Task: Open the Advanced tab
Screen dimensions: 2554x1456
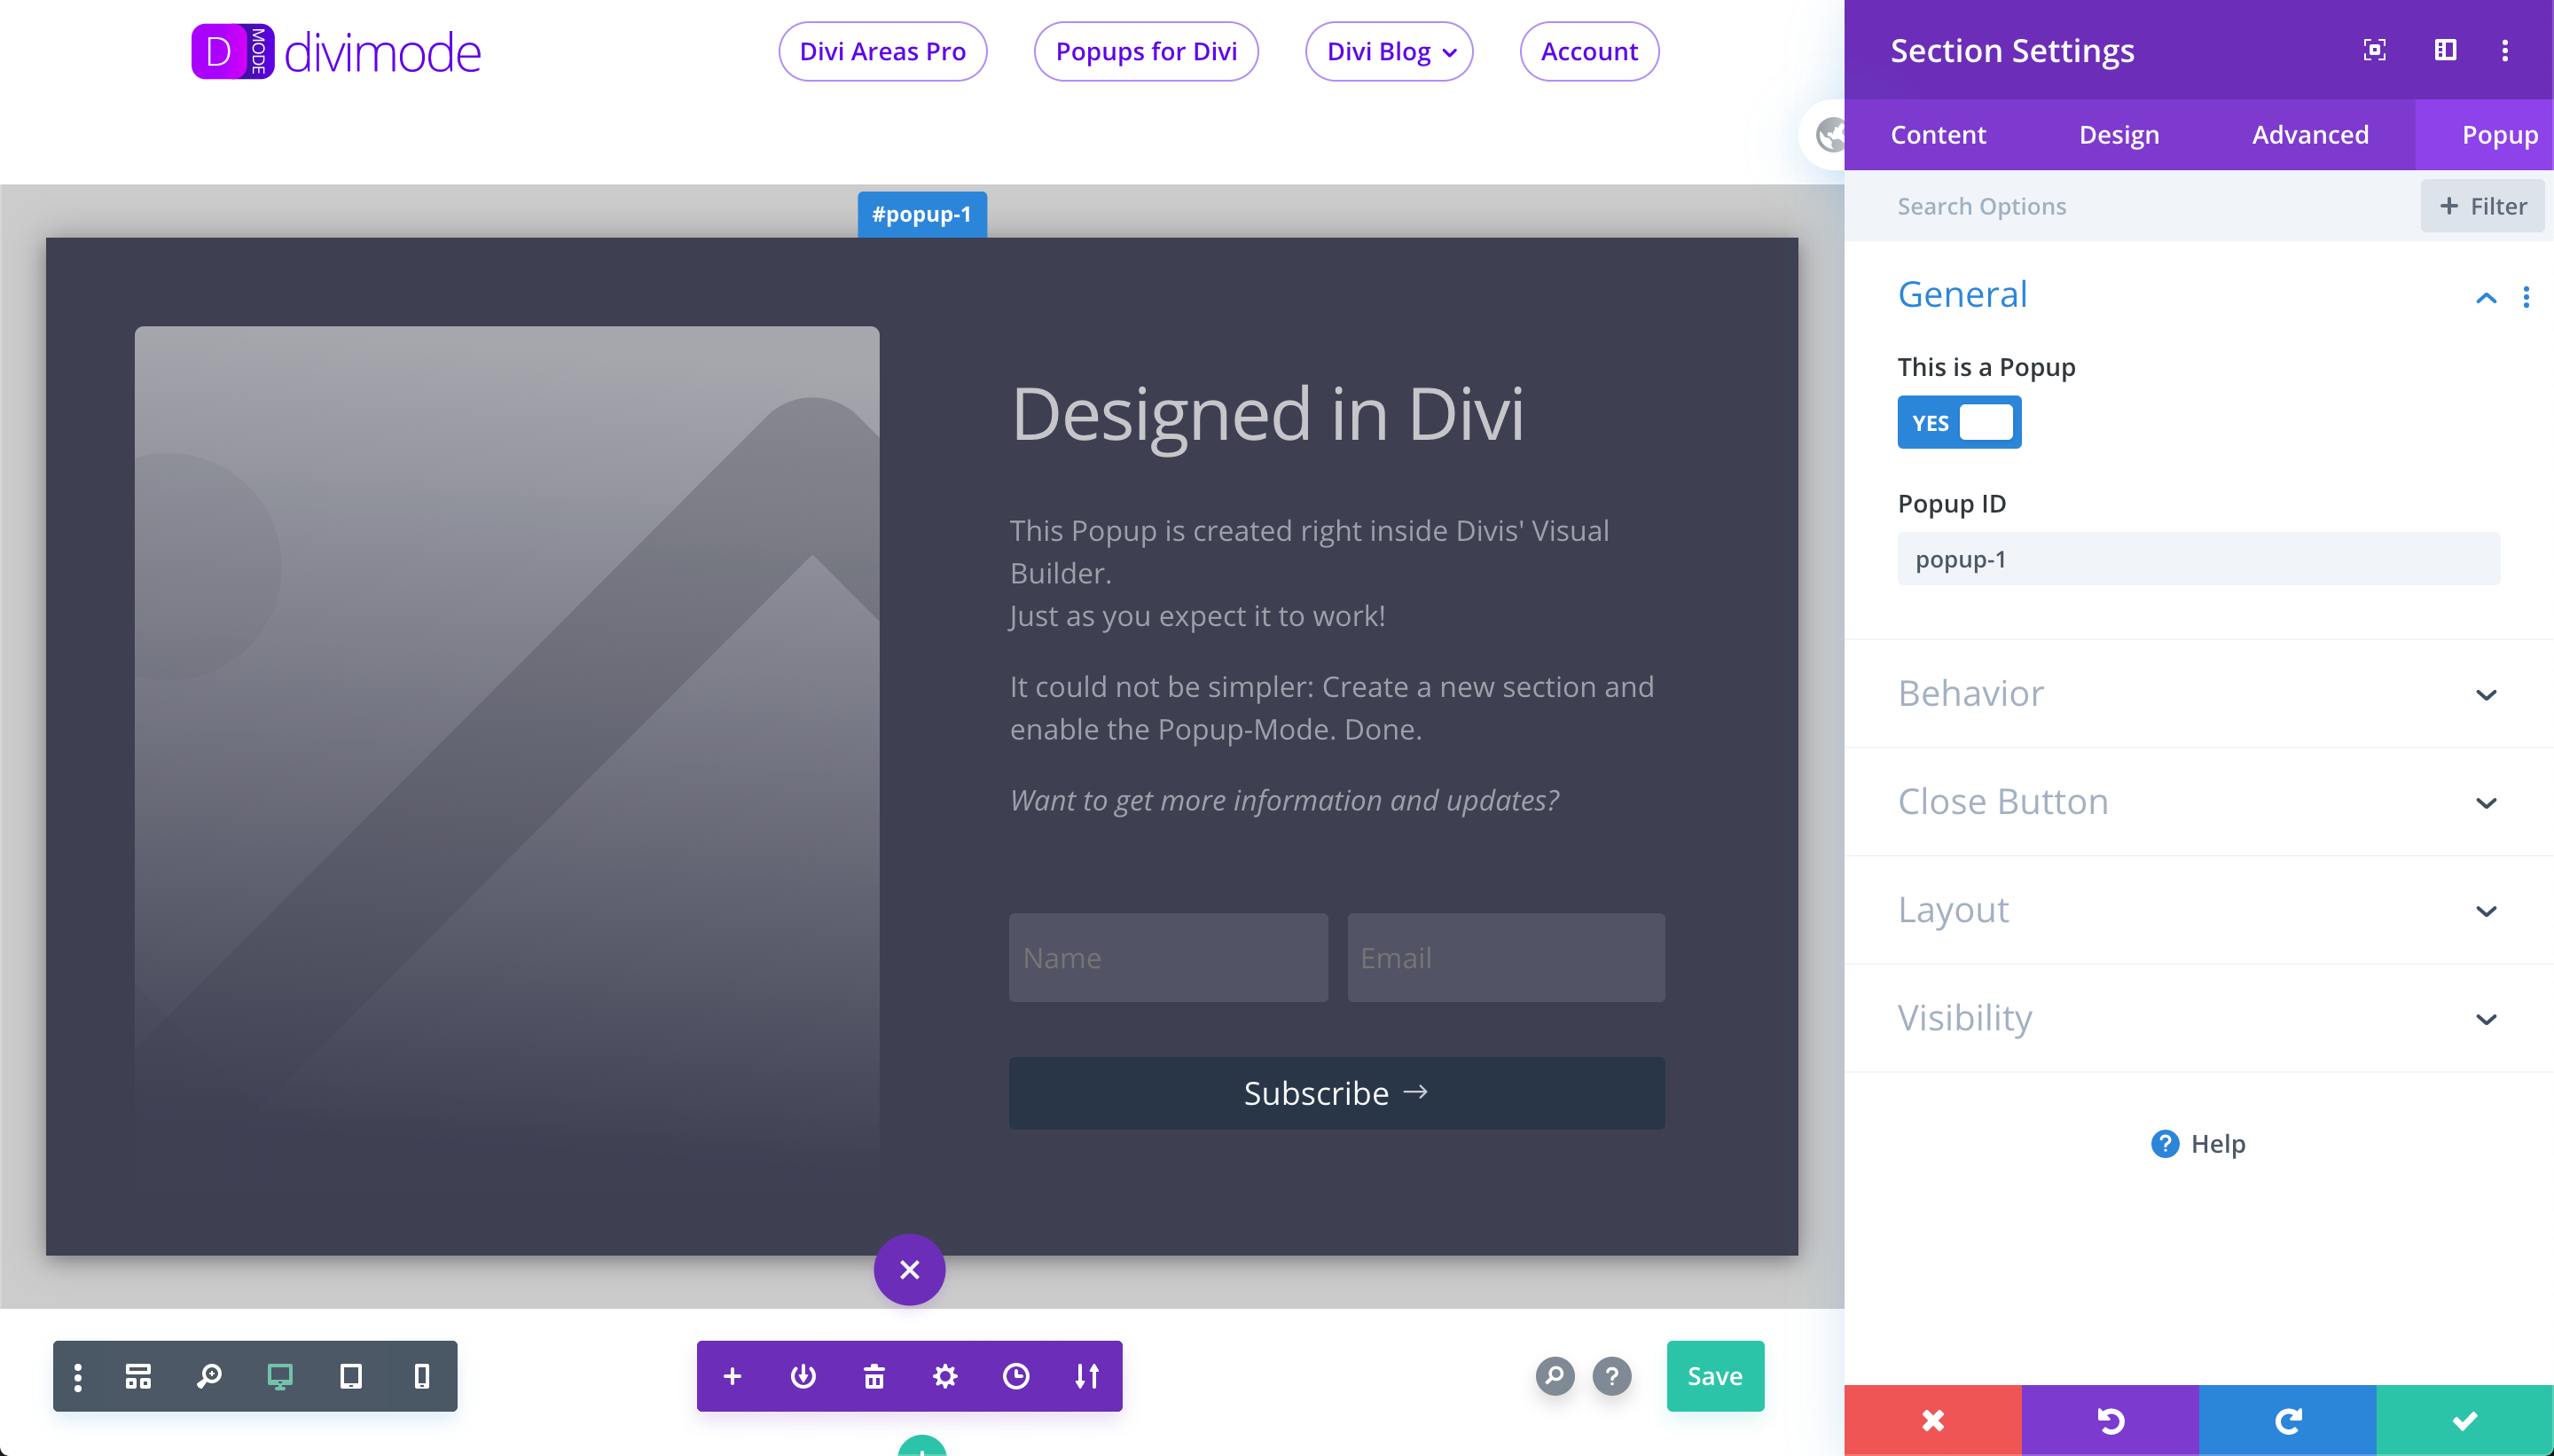Action: tap(2309, 134)
